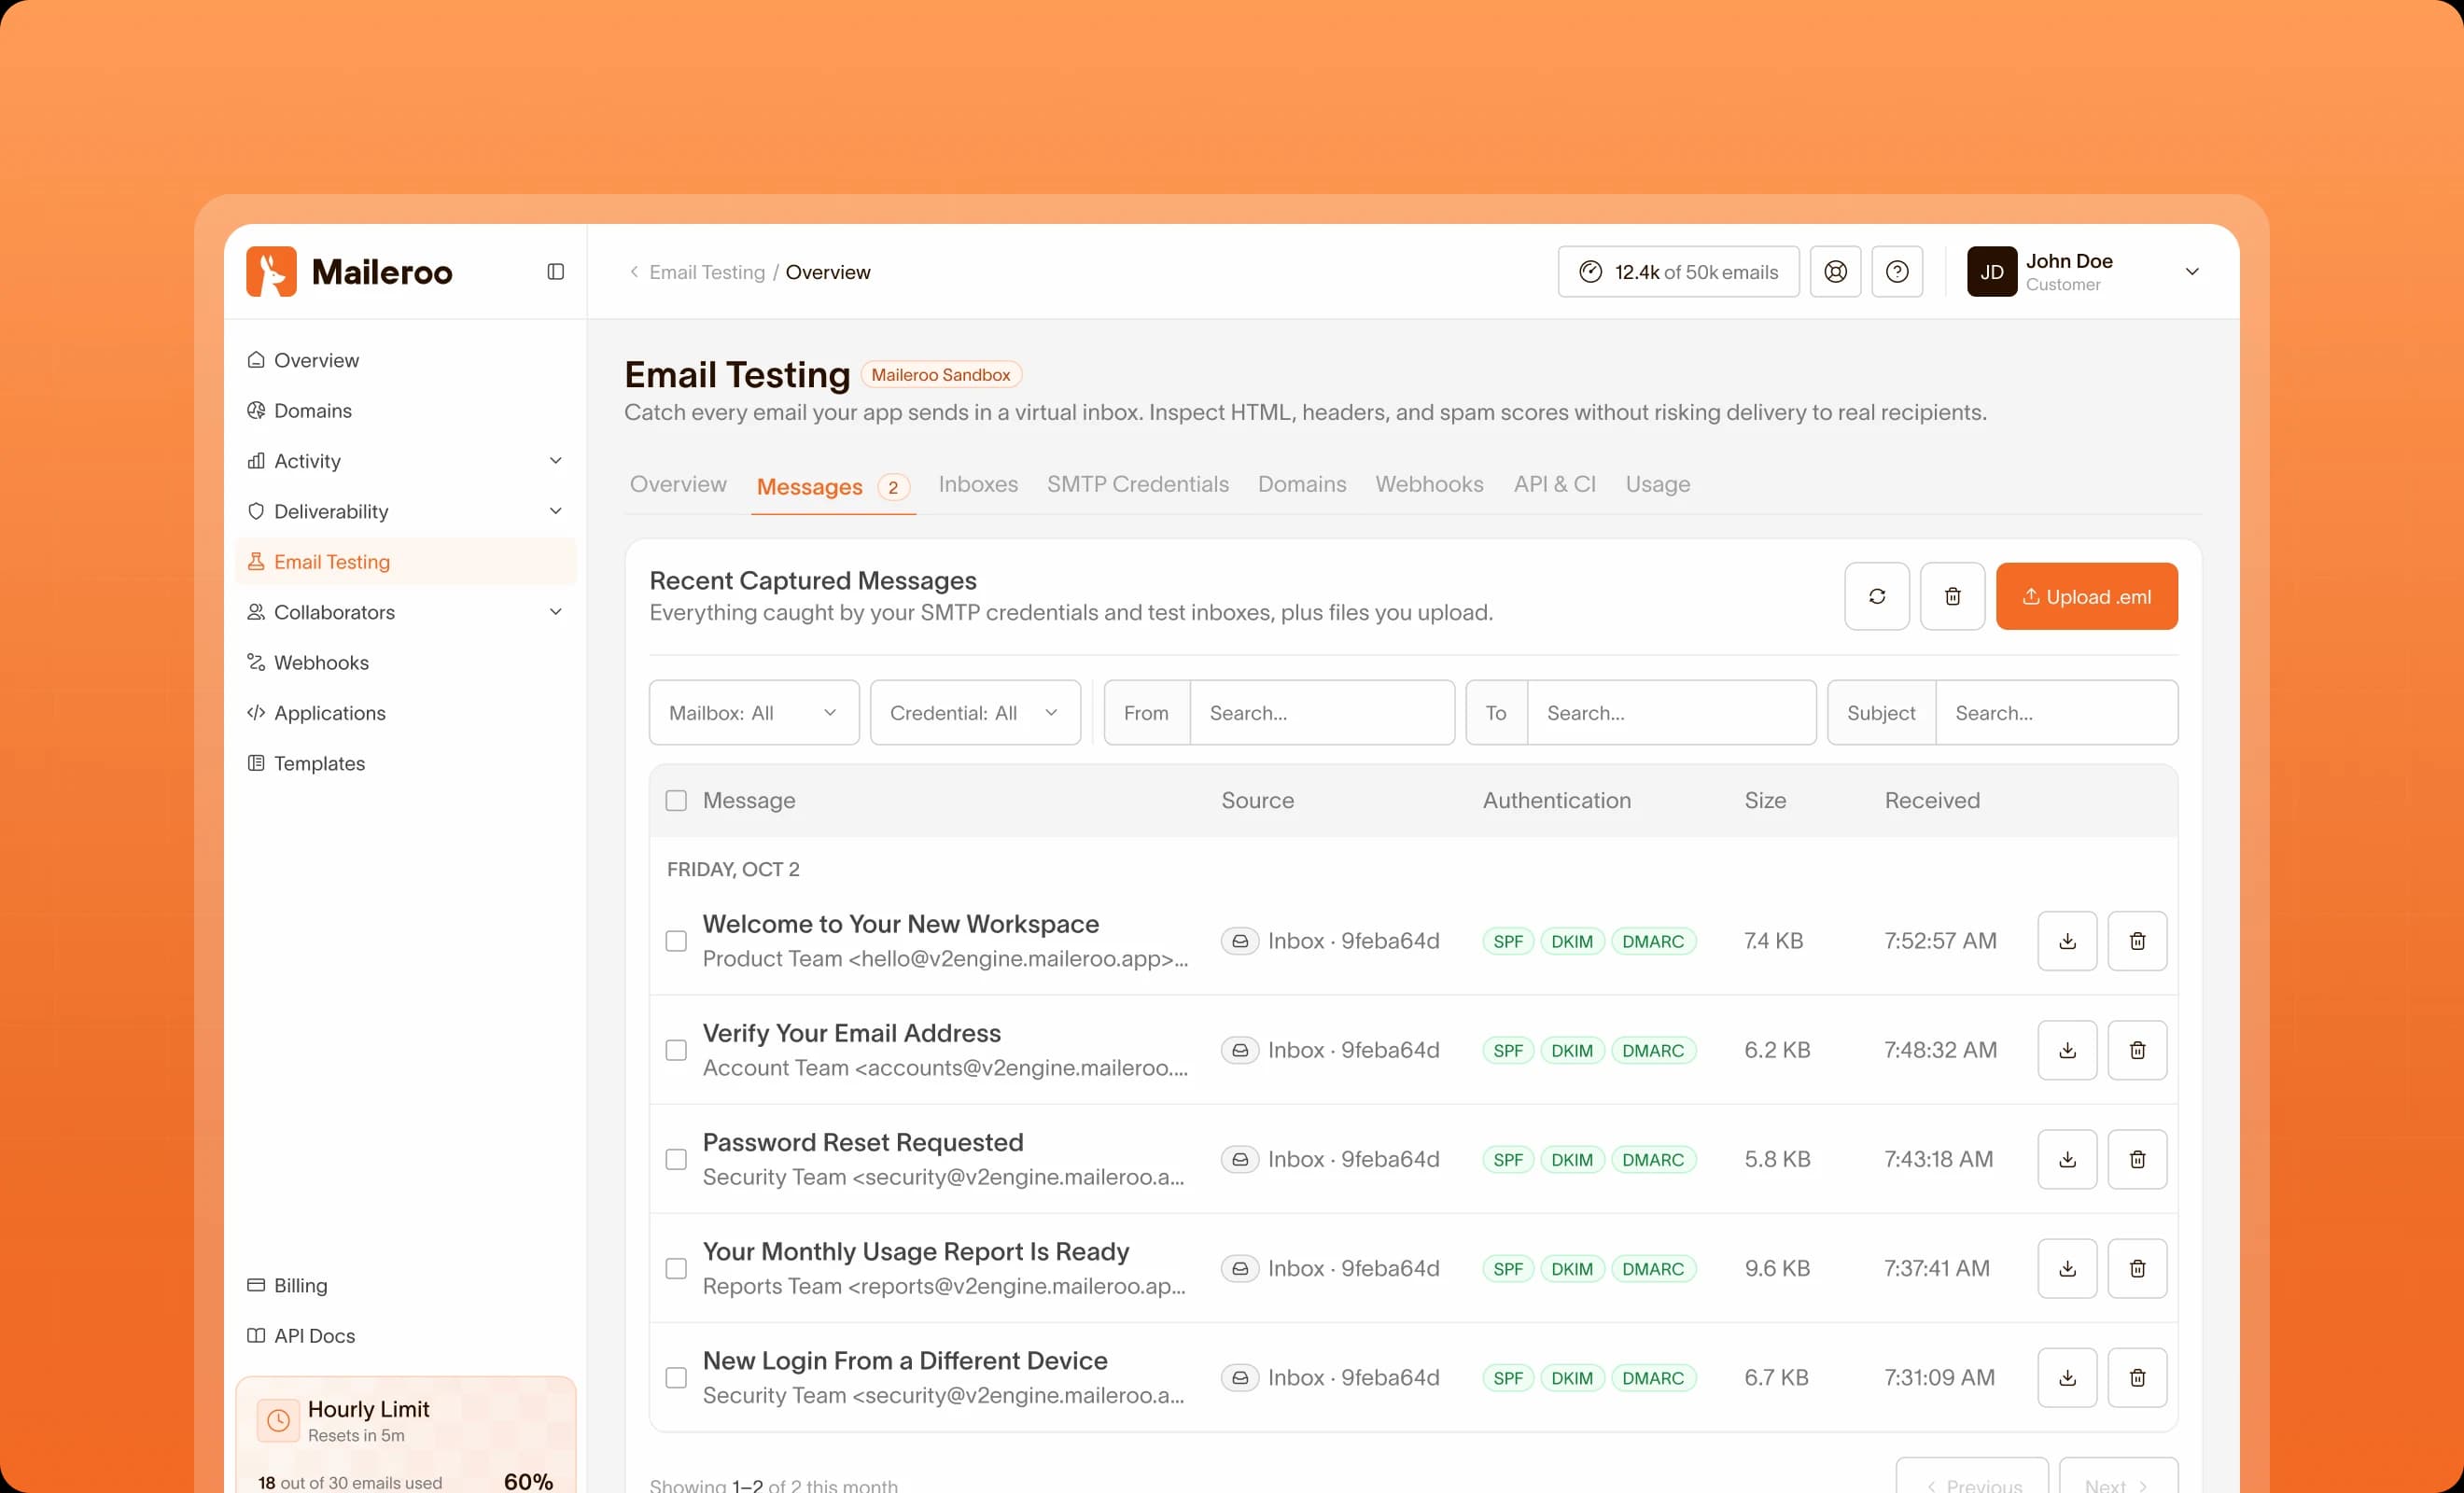Click the Hourly Limit clock icon

coord(278,1420)
